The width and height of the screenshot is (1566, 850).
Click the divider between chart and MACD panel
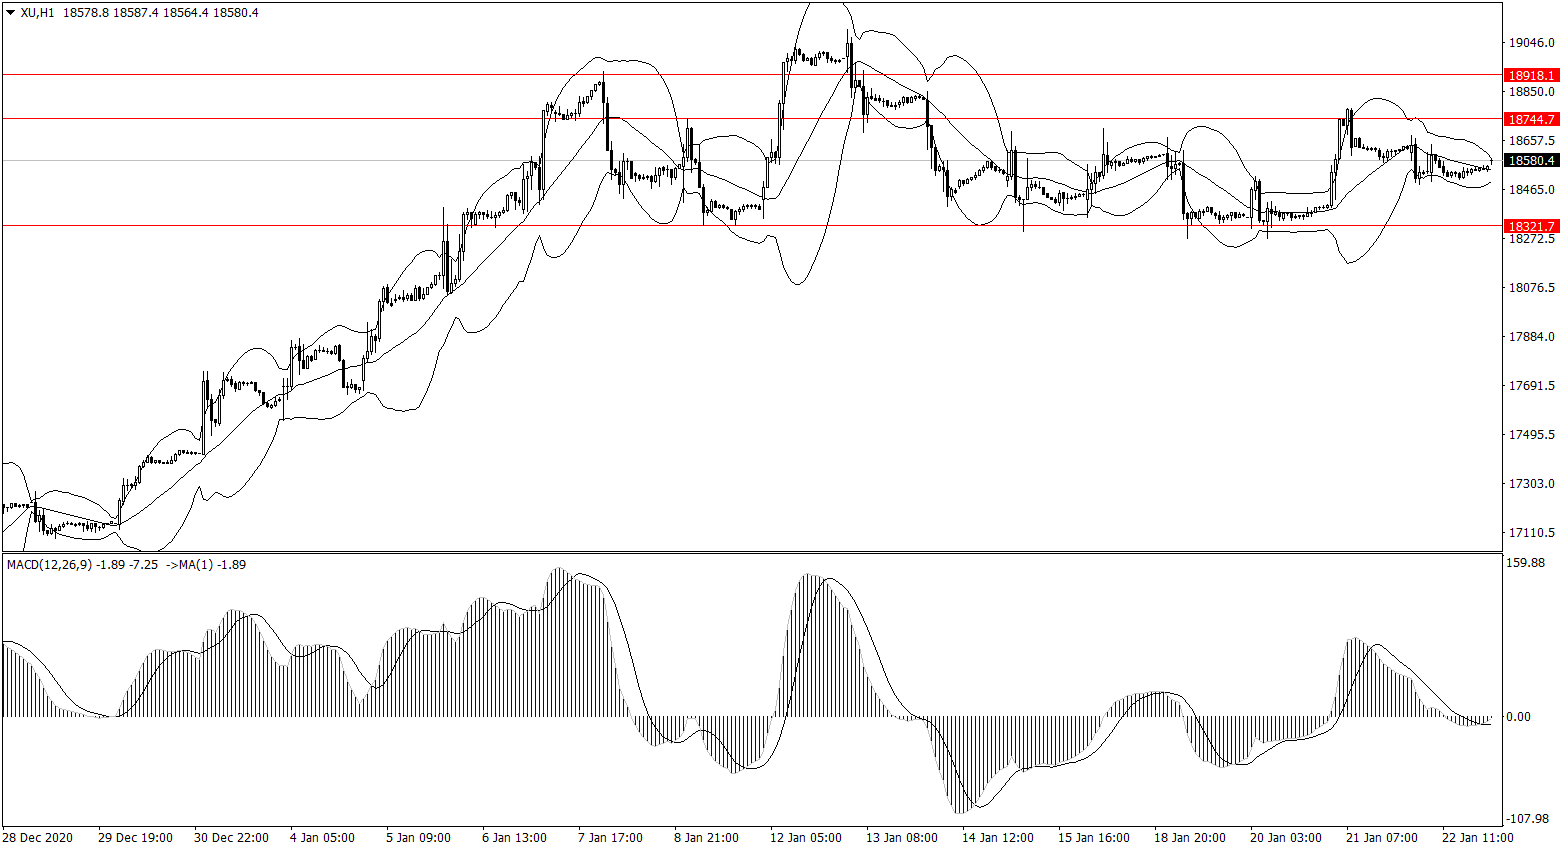750,552
